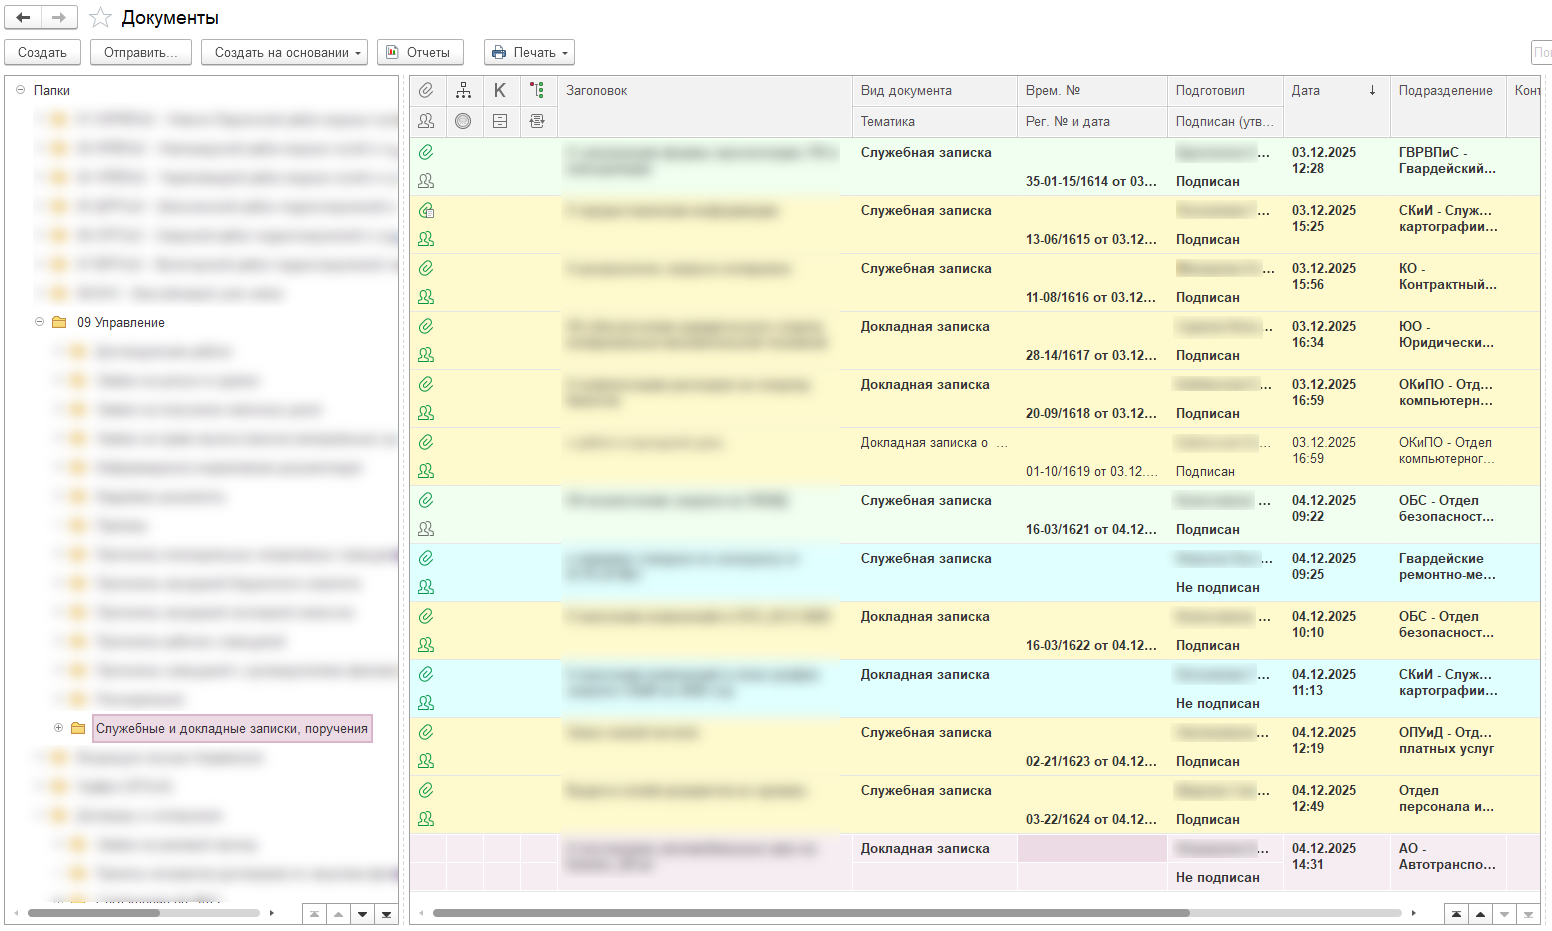Add Документы page to favorites star
This screenshot has width=1552, height=931.
pos(100,18)
